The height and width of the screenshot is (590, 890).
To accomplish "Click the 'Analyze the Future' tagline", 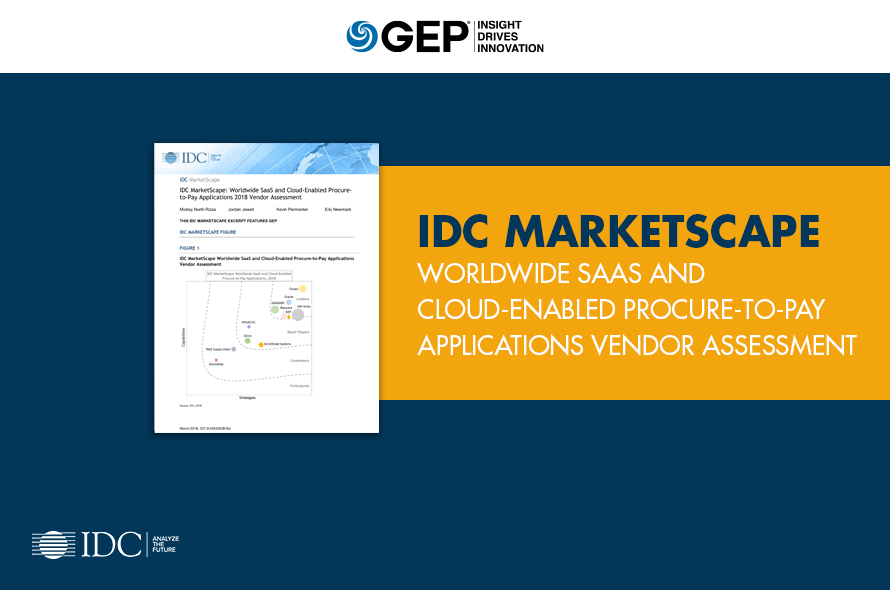I will coord(165,544).
